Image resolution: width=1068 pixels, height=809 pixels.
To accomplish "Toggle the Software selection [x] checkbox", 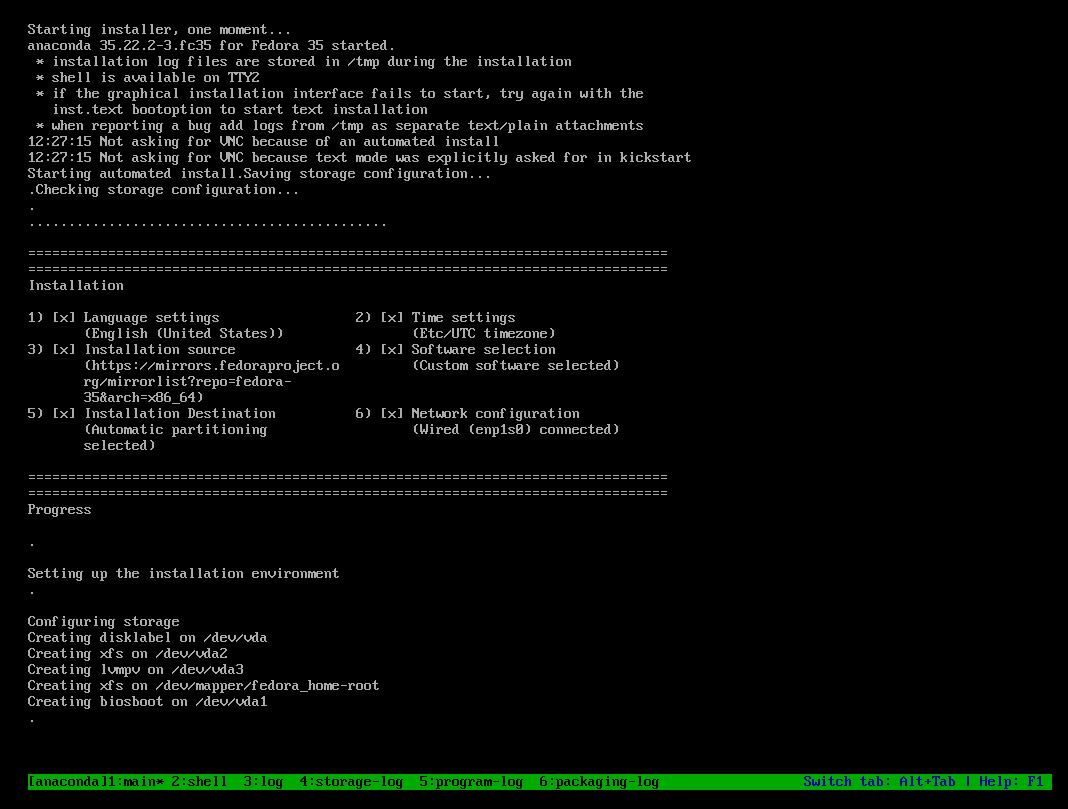I will [392, 349].
